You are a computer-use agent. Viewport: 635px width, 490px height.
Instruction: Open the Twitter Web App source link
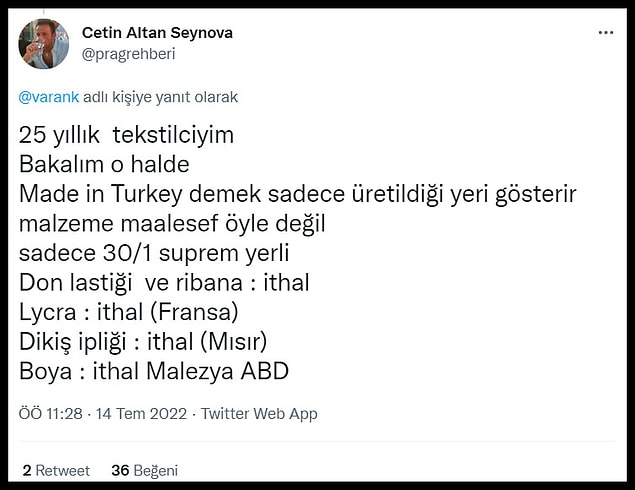(x=259, y=413)
